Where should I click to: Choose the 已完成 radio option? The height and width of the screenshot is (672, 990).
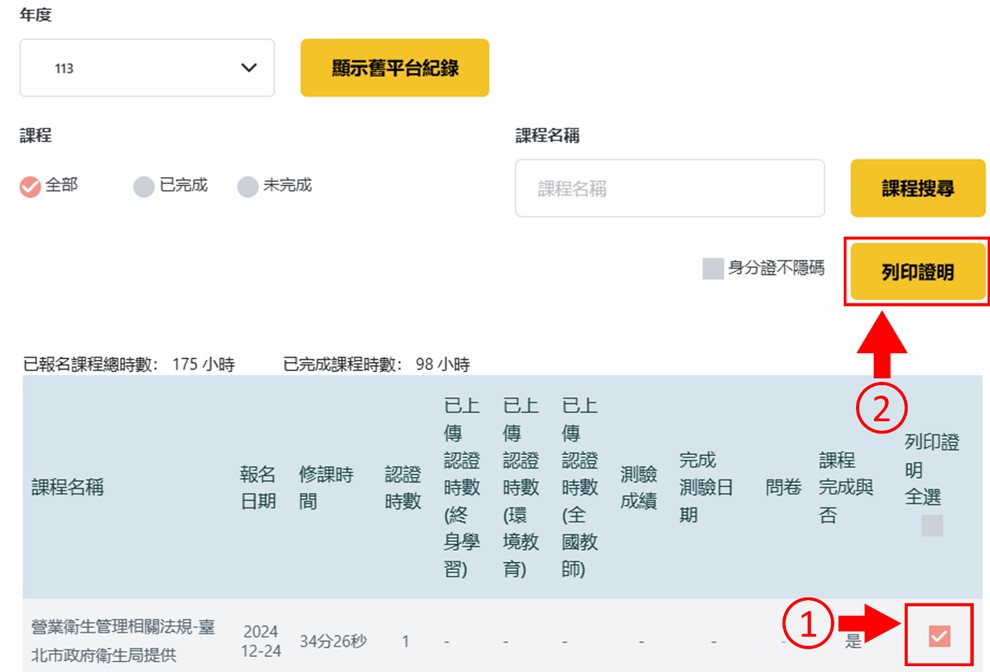tap(144, 186)
